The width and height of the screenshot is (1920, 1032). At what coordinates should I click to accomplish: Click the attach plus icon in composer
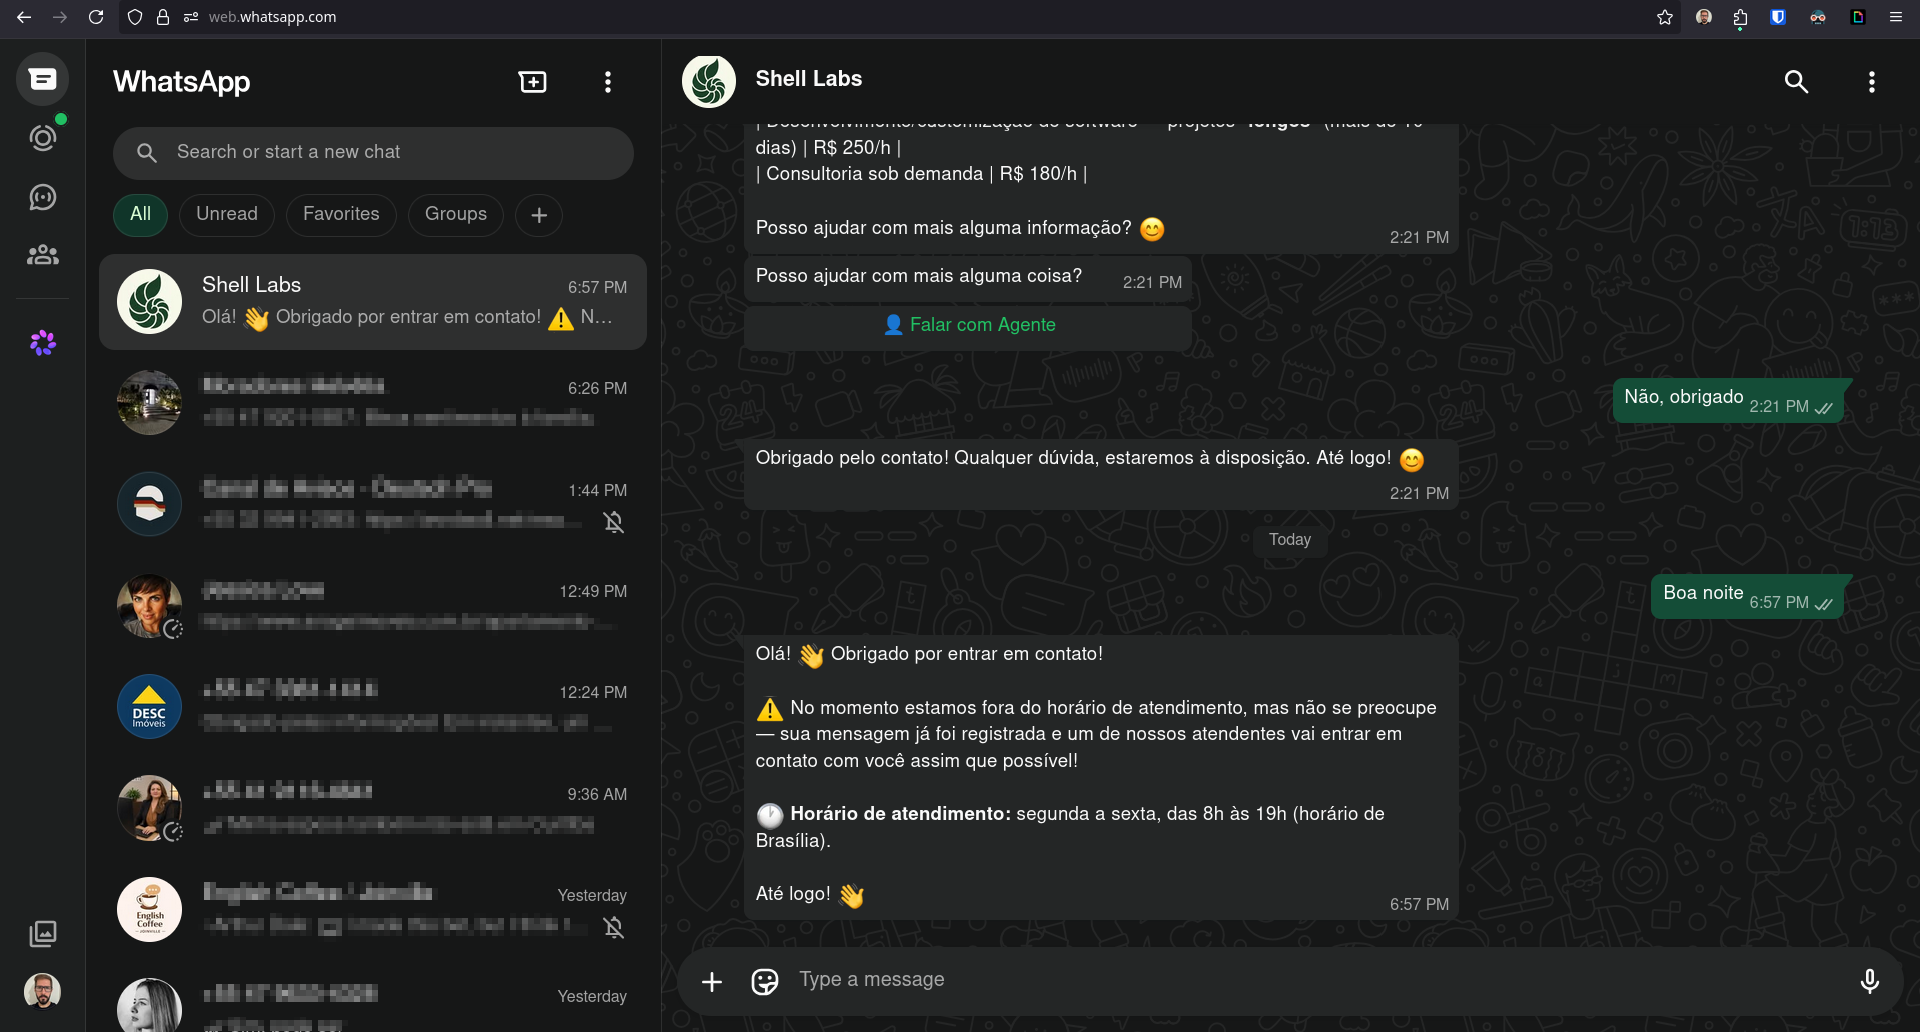(x=712, y=982)
